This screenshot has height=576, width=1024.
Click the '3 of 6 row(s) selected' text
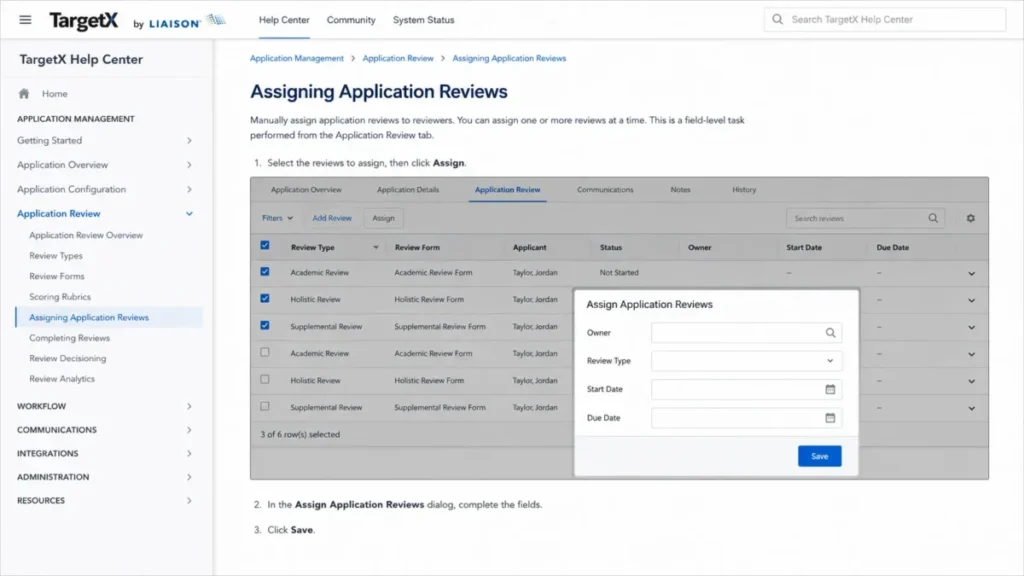click(300, 434)
